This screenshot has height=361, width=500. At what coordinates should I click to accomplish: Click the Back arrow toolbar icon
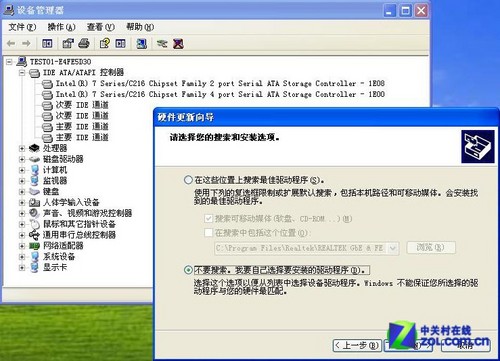click(11, 43)
